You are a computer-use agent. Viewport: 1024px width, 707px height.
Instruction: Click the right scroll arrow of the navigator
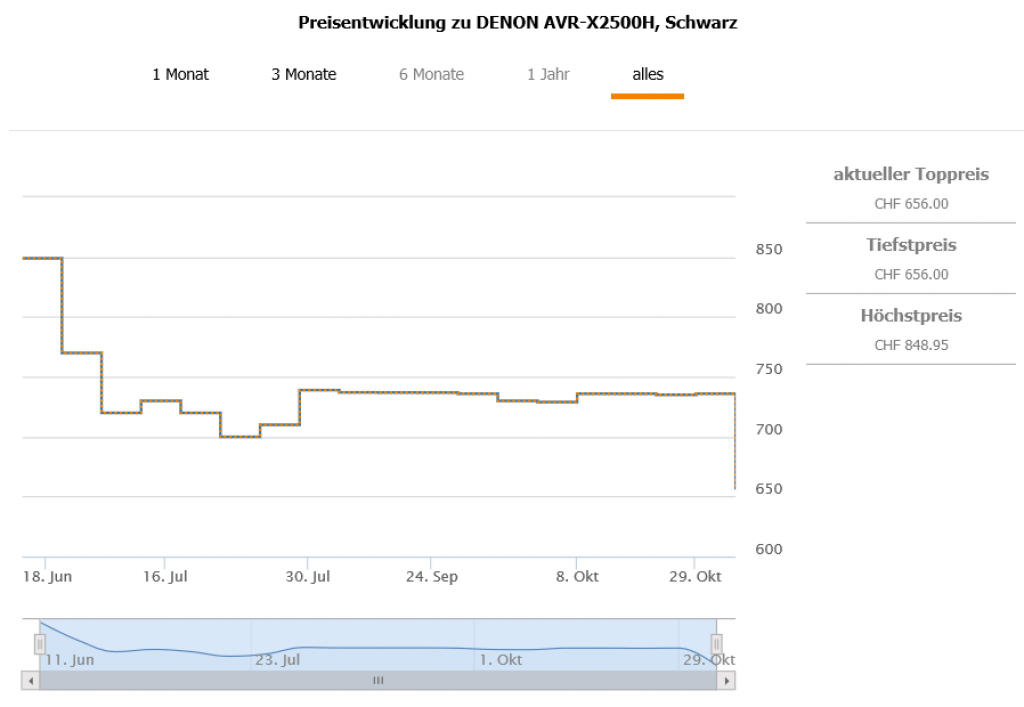click(x=726, y=681)
